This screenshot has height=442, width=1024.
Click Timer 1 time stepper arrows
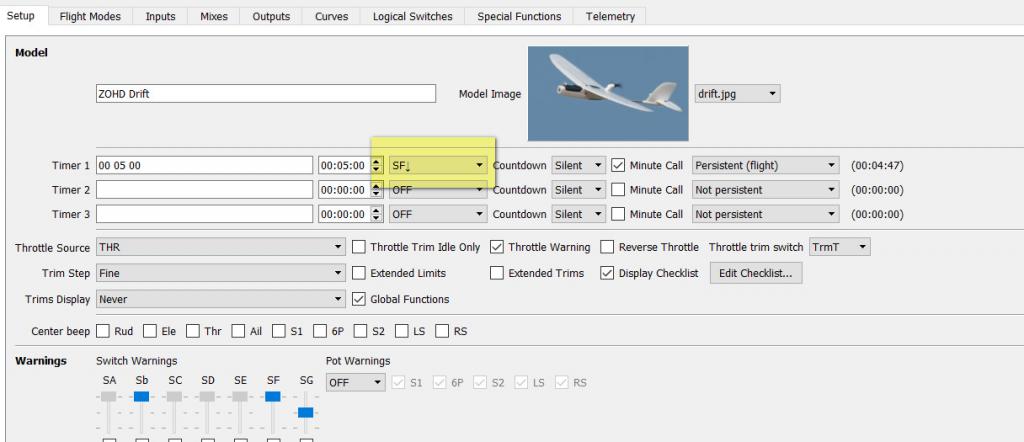376,165
